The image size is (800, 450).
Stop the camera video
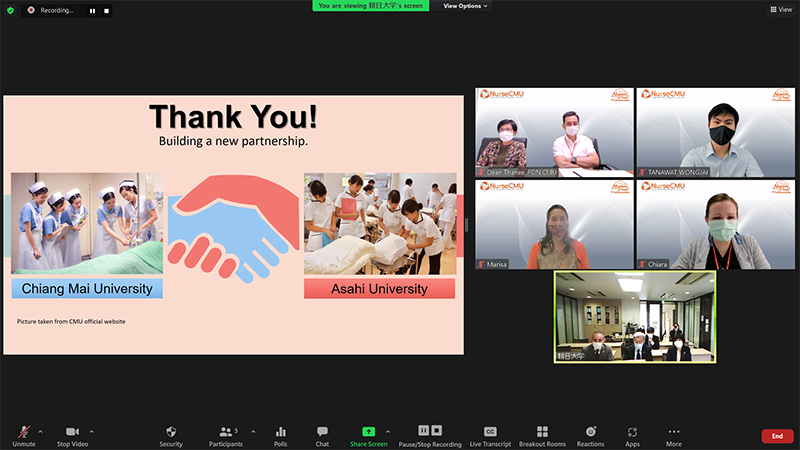pyautogui.click(x=72, y=436)
